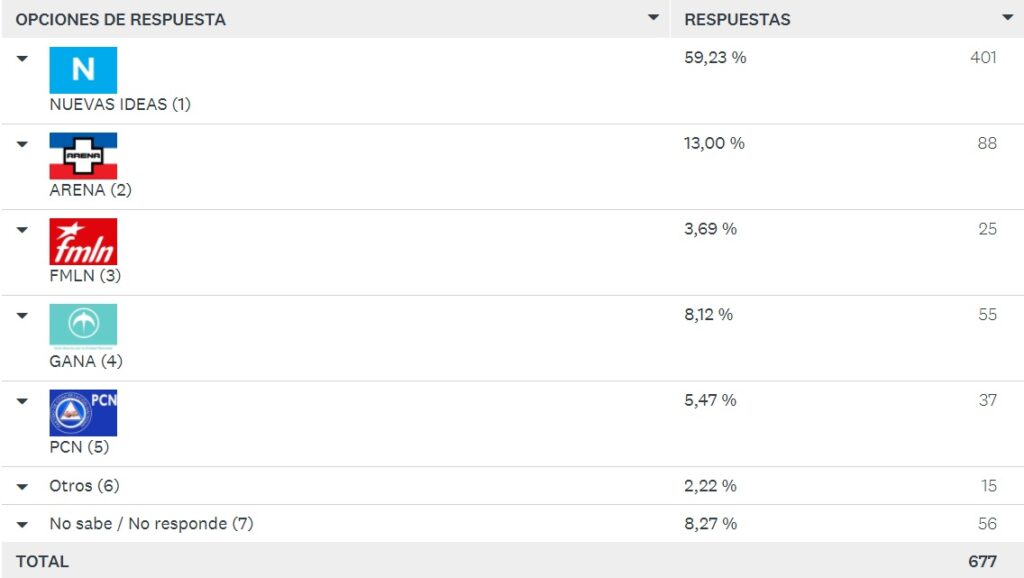Click the No sabe / No responde (7) text
Viewport: 1024px width, 578px height.
[152, 524]
